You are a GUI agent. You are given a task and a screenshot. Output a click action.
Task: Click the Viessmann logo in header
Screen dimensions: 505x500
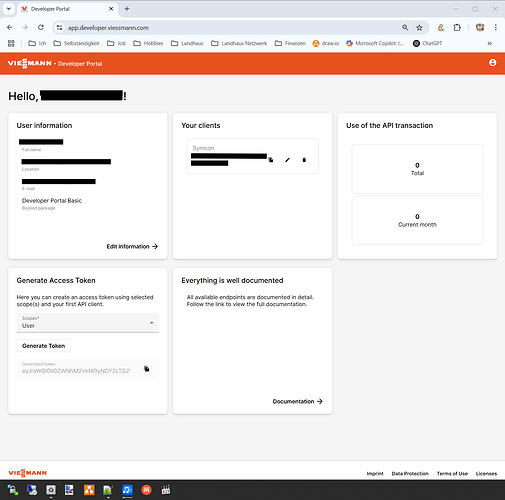click(29, 63)
